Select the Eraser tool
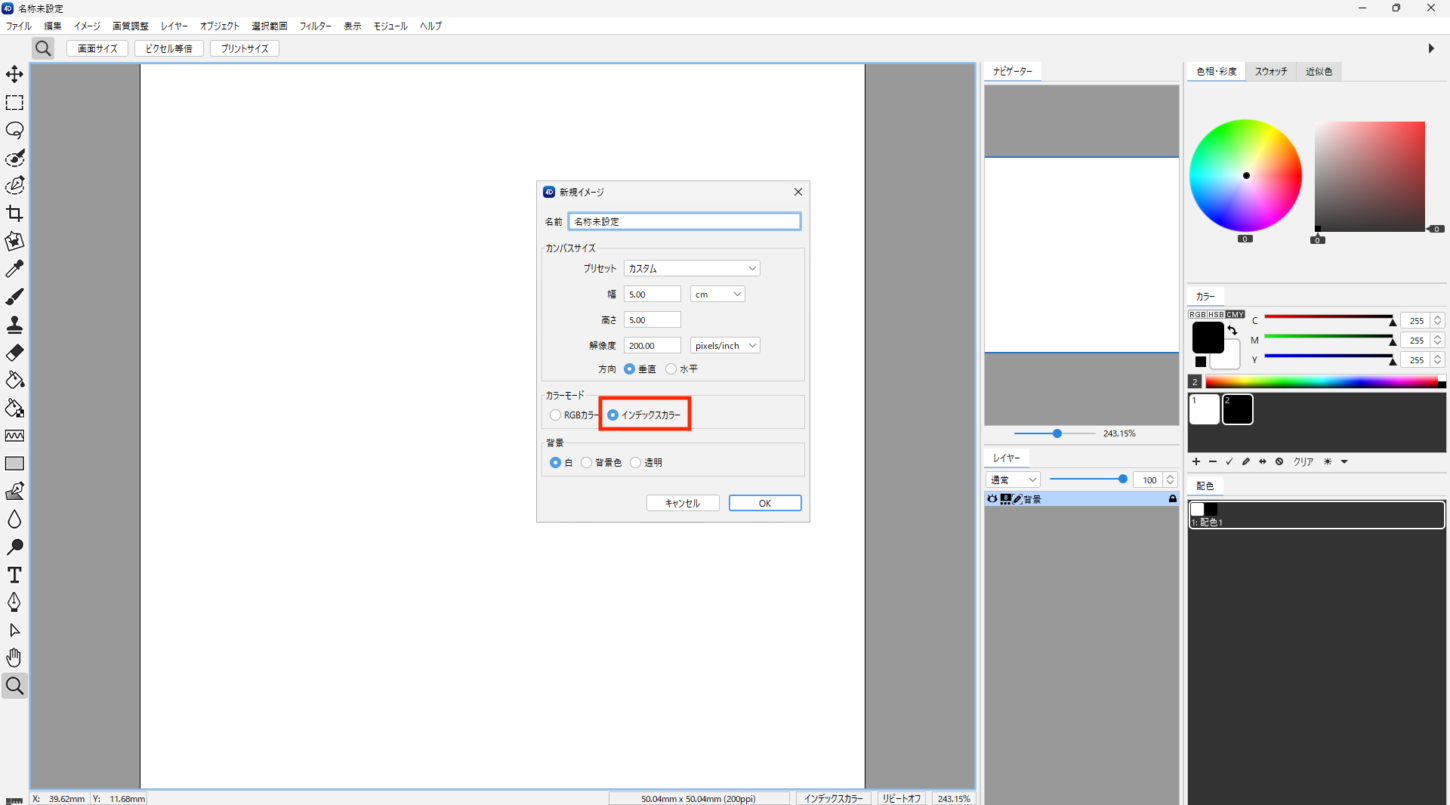The height and width of the screenshot is (805, 1450). [x=14, y=353]
